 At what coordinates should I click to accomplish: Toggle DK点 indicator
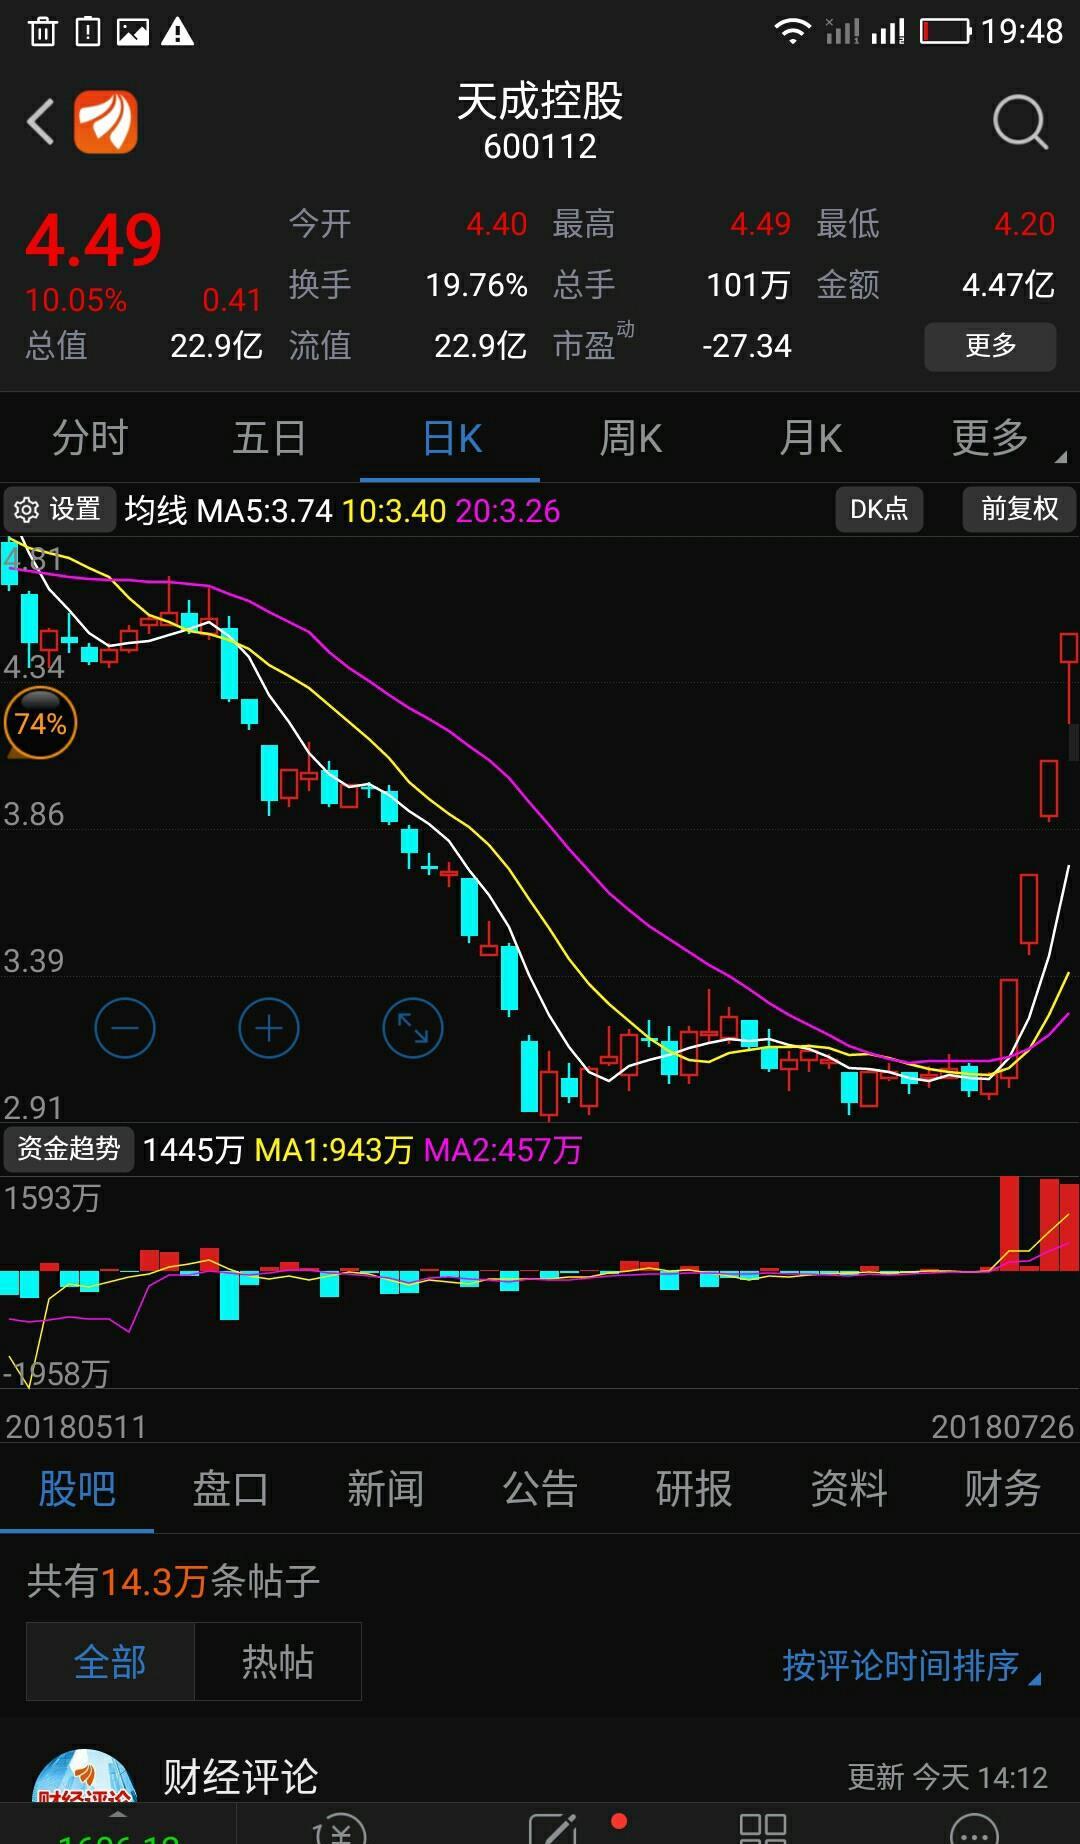[x=879, y=509]
